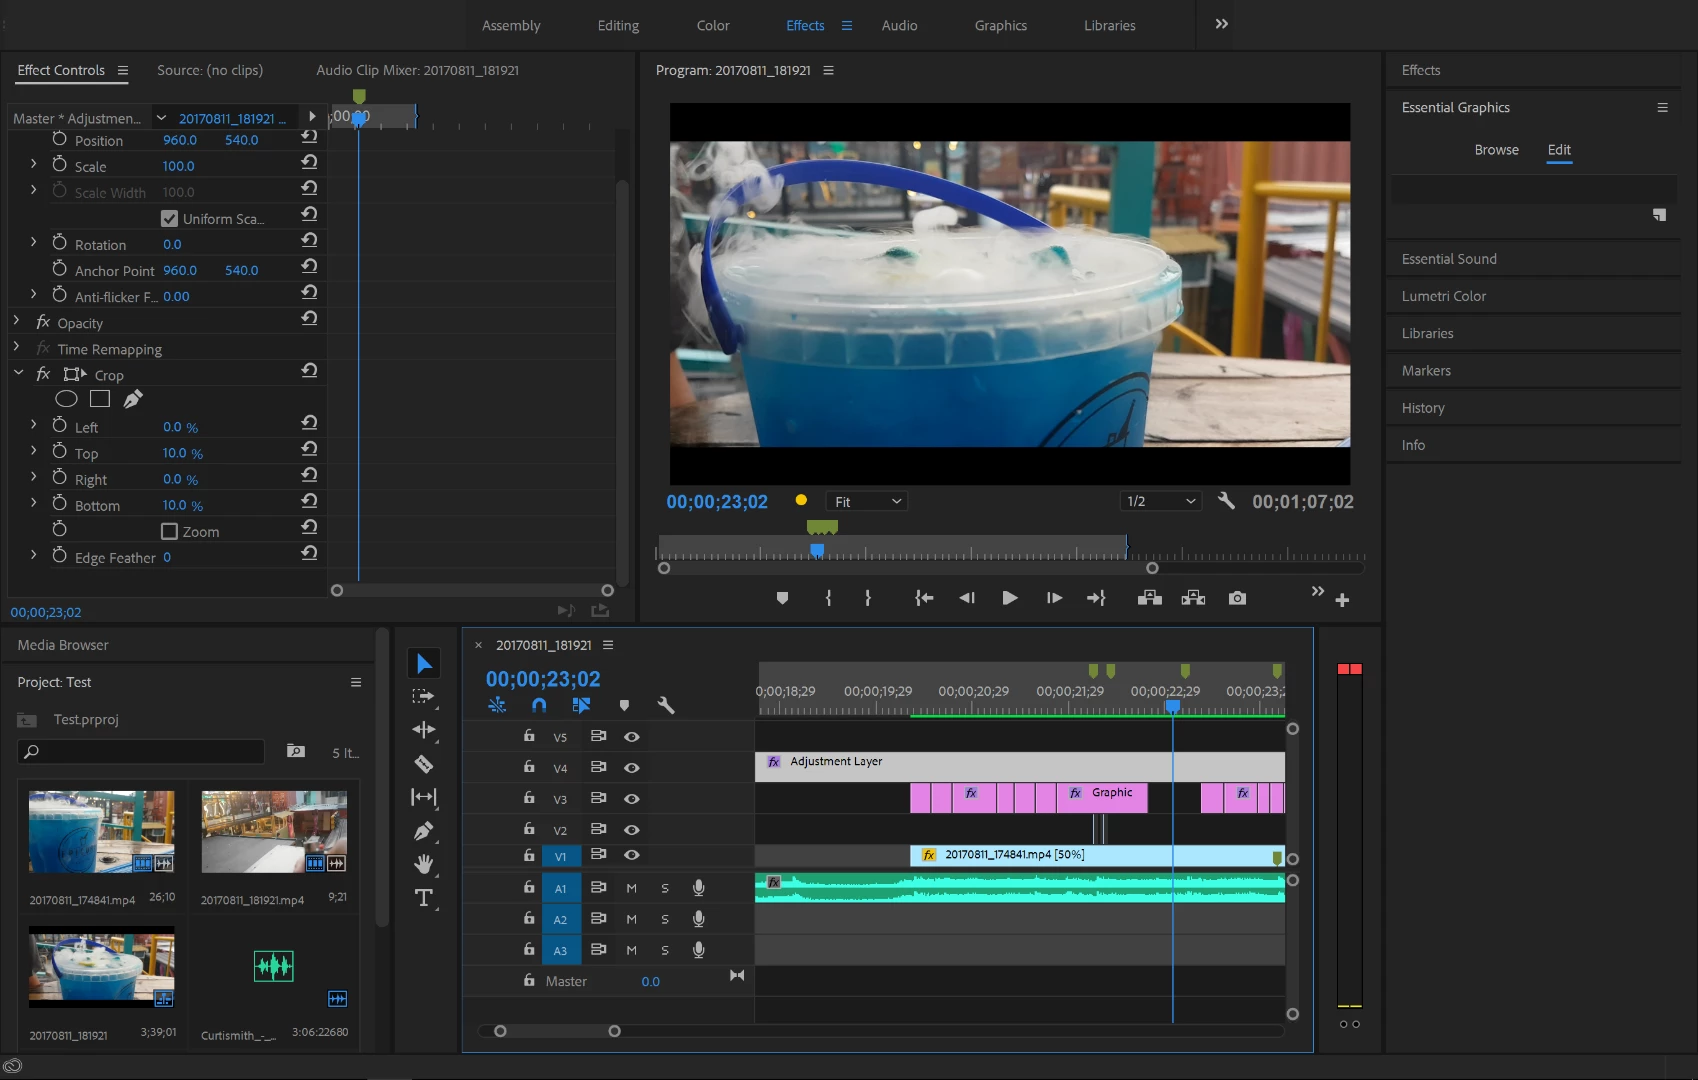Select the Razor tool
The image size is (1698, 1080).
(x=424, y=764)
